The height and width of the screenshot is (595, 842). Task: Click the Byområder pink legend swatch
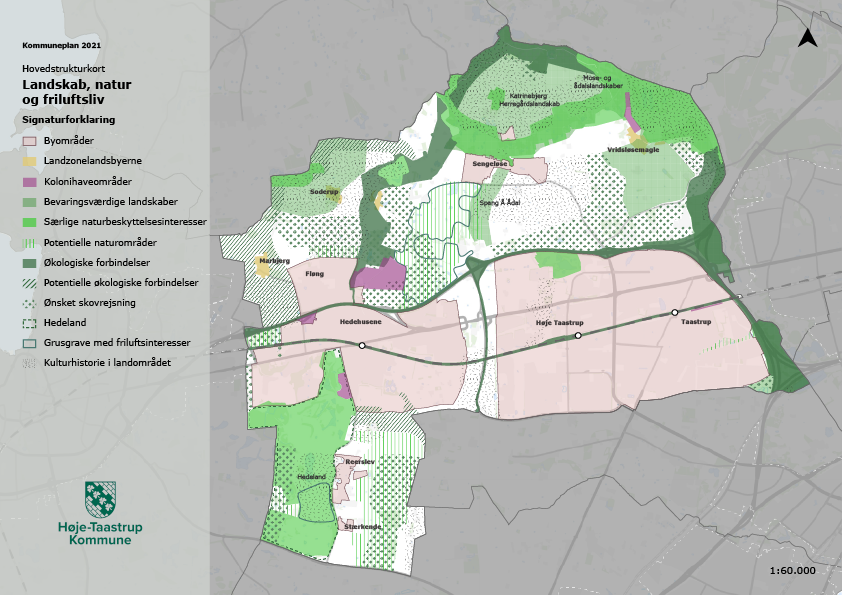tap(30, 142)
